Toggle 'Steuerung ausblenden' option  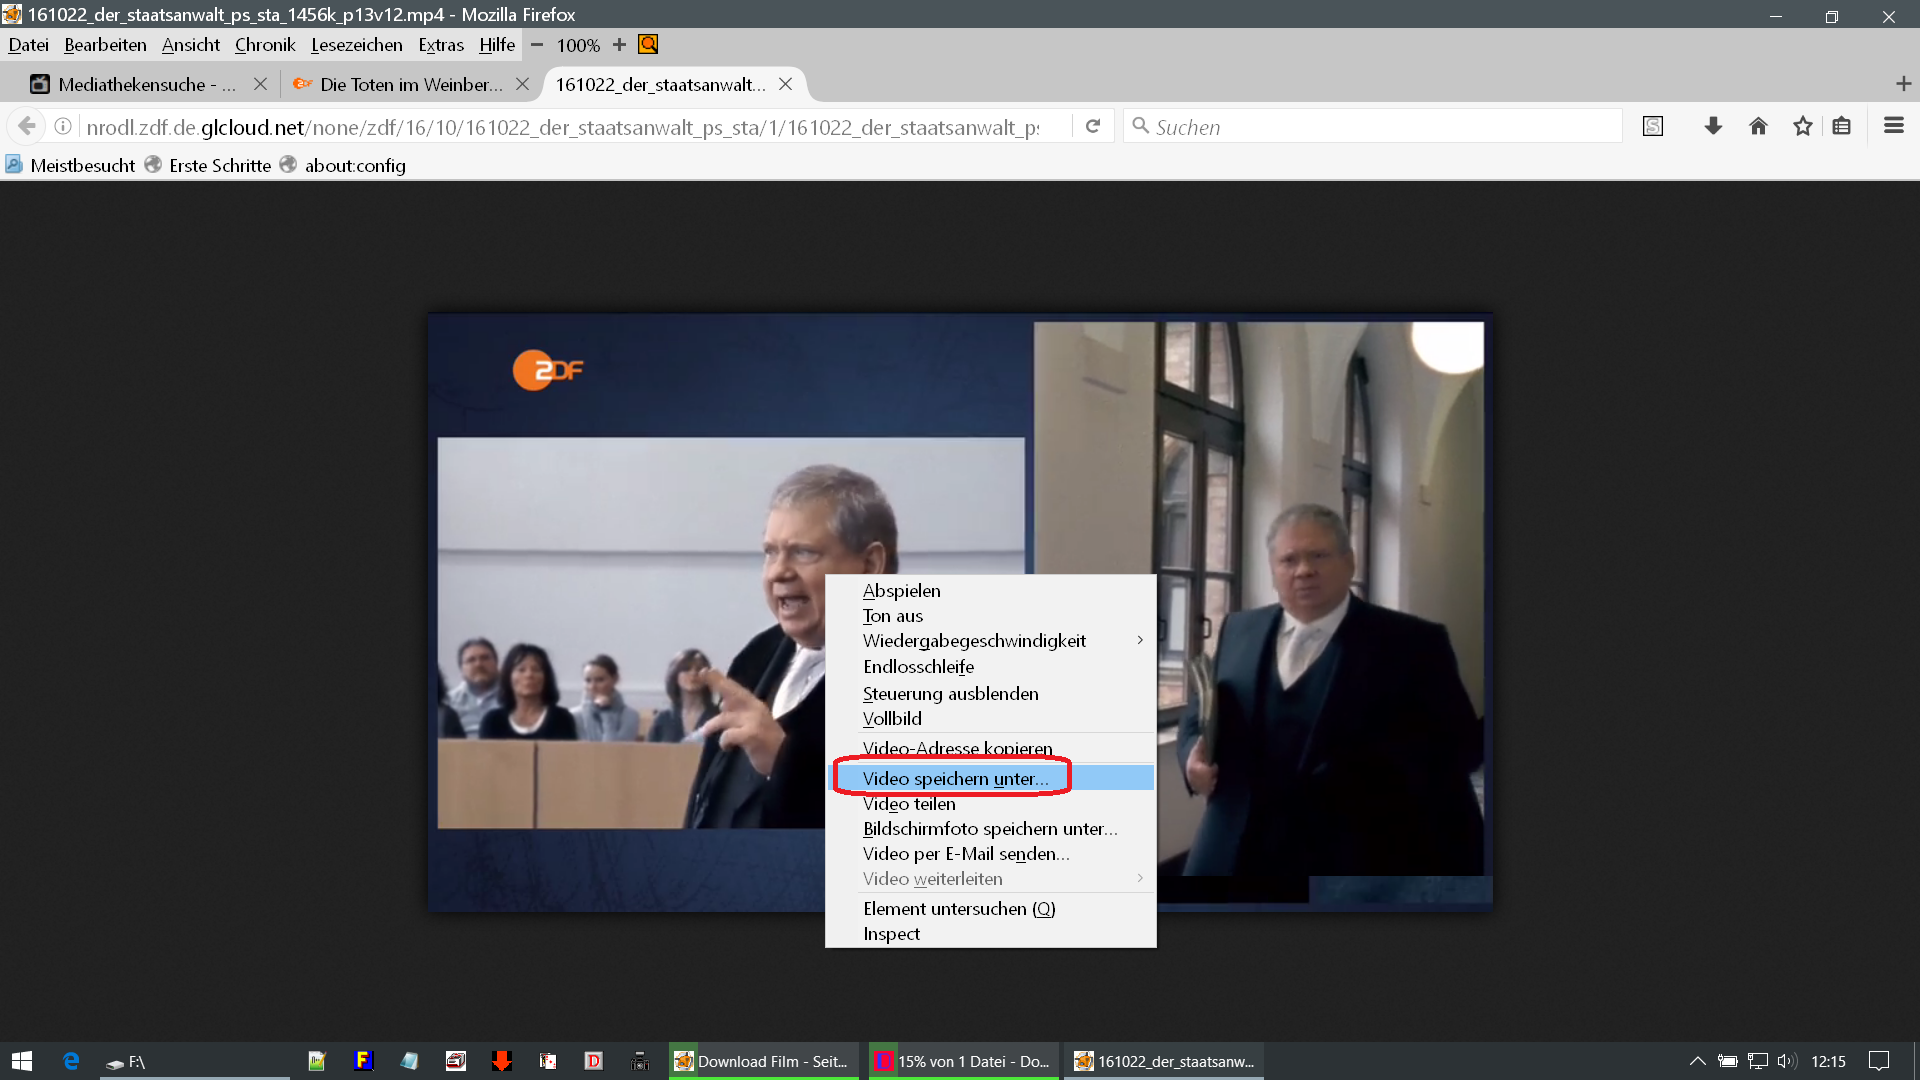(x=950, y=694)
